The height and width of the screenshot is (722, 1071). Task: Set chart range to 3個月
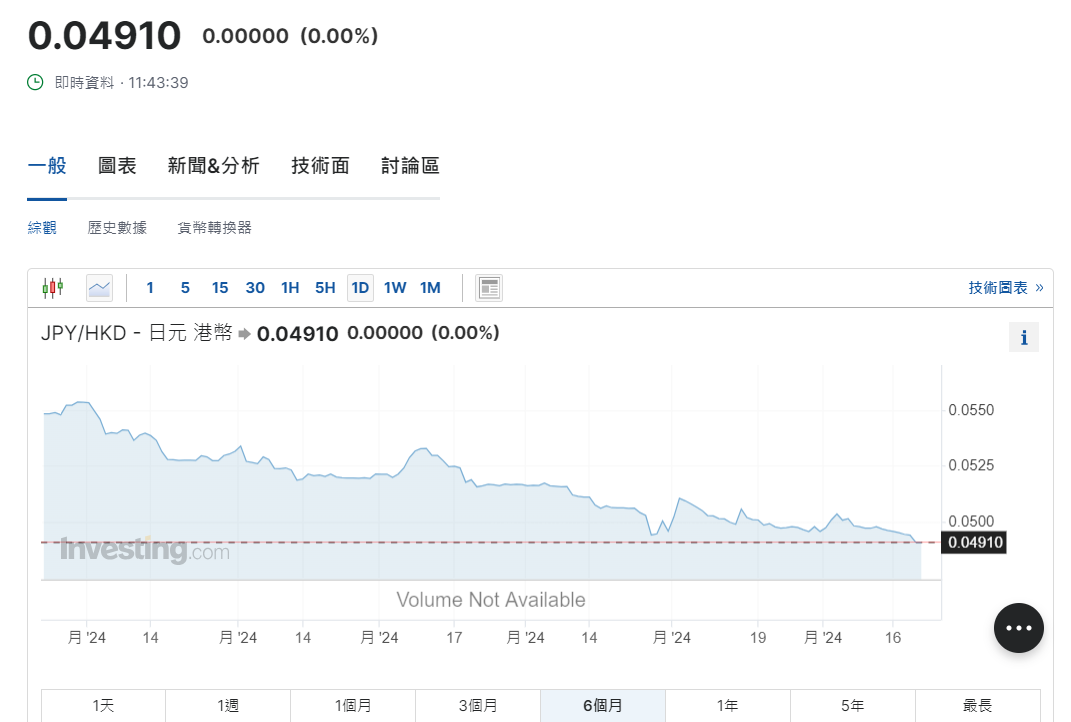[x=477, y=705]
